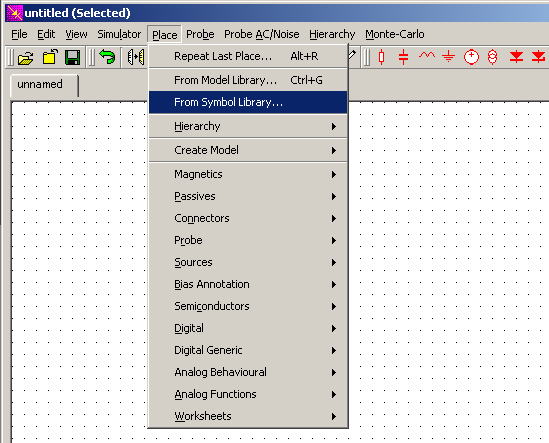
Task: Click the mirror/flip icon in the toolbar
Action: [135, 57]
